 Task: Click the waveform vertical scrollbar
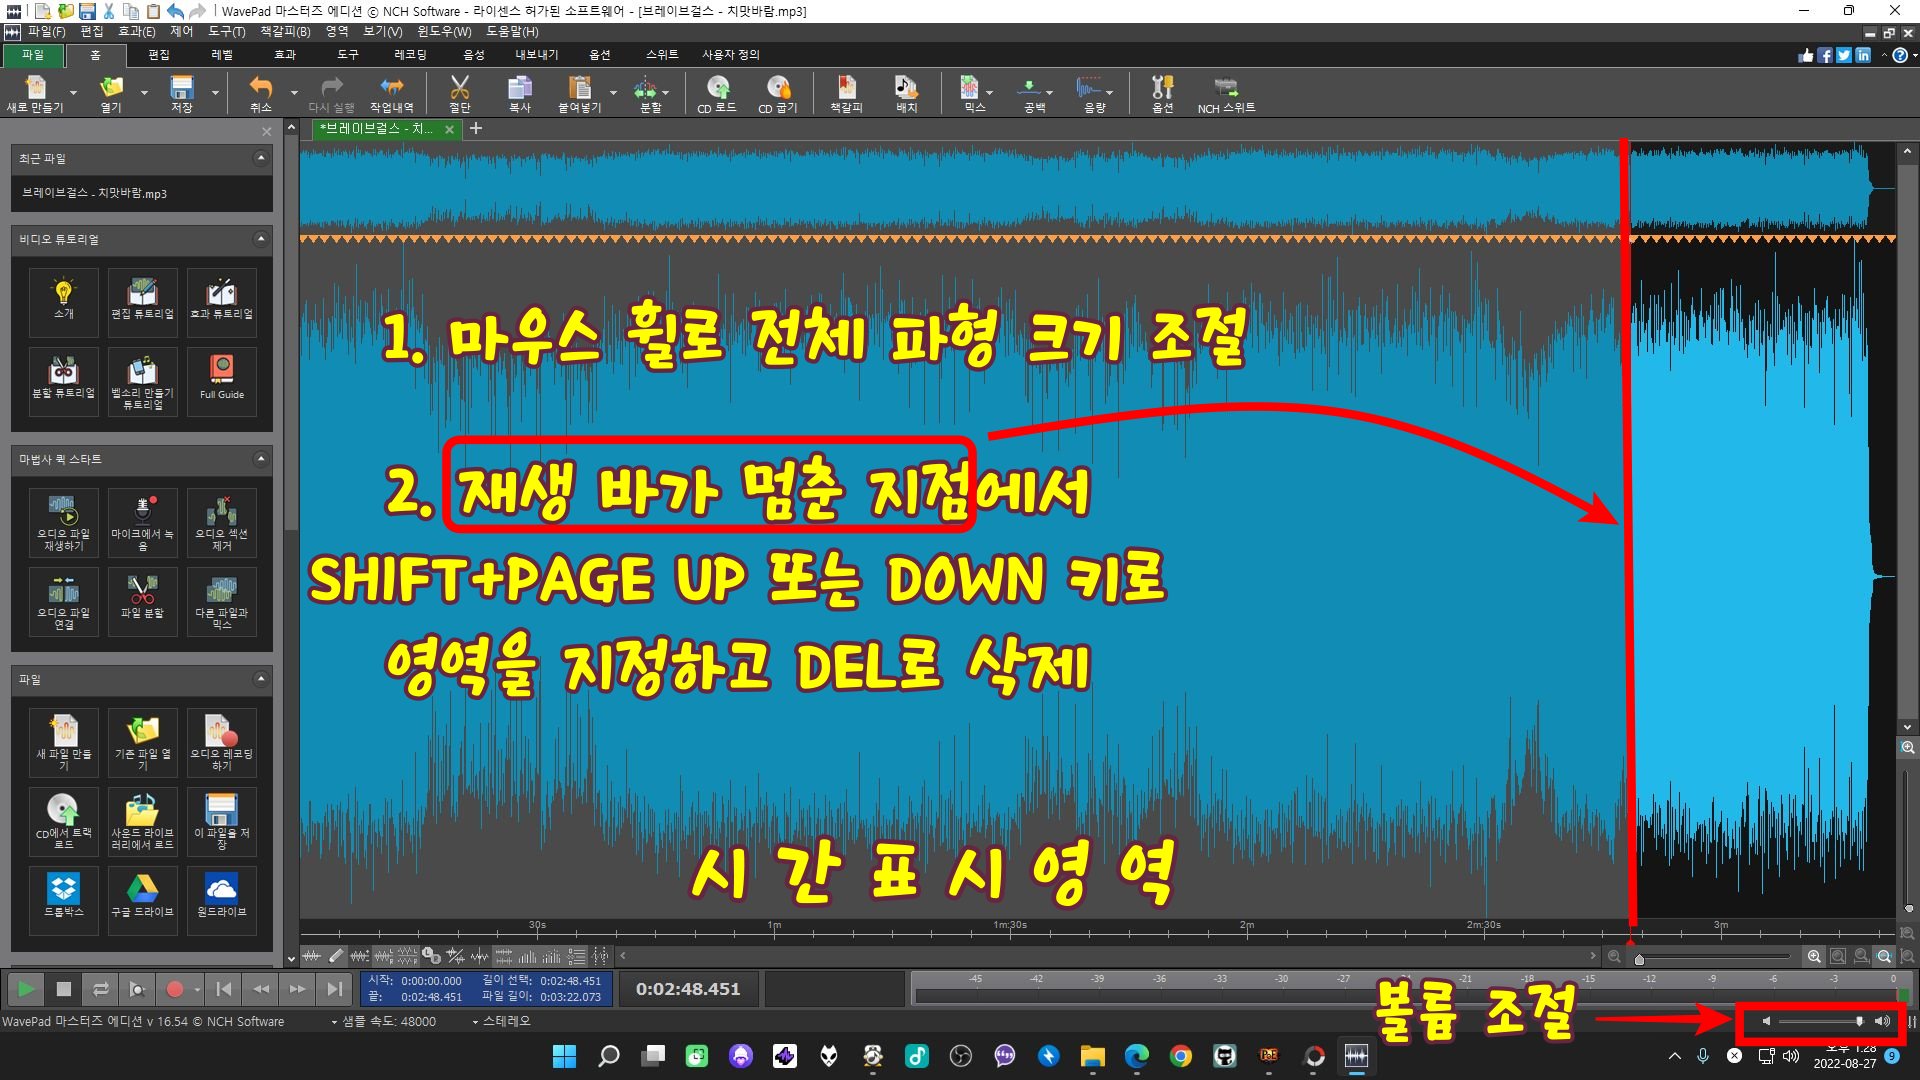pyautogui.click(x=1907, y=440)
